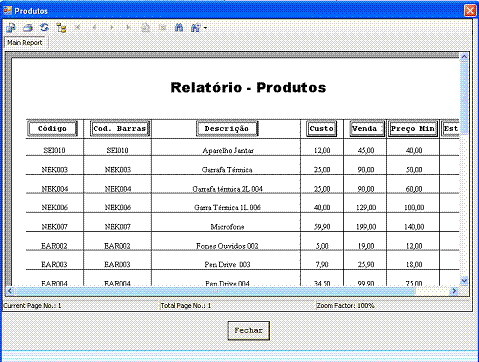Select the Main Report tab

[x=25, y=42]
